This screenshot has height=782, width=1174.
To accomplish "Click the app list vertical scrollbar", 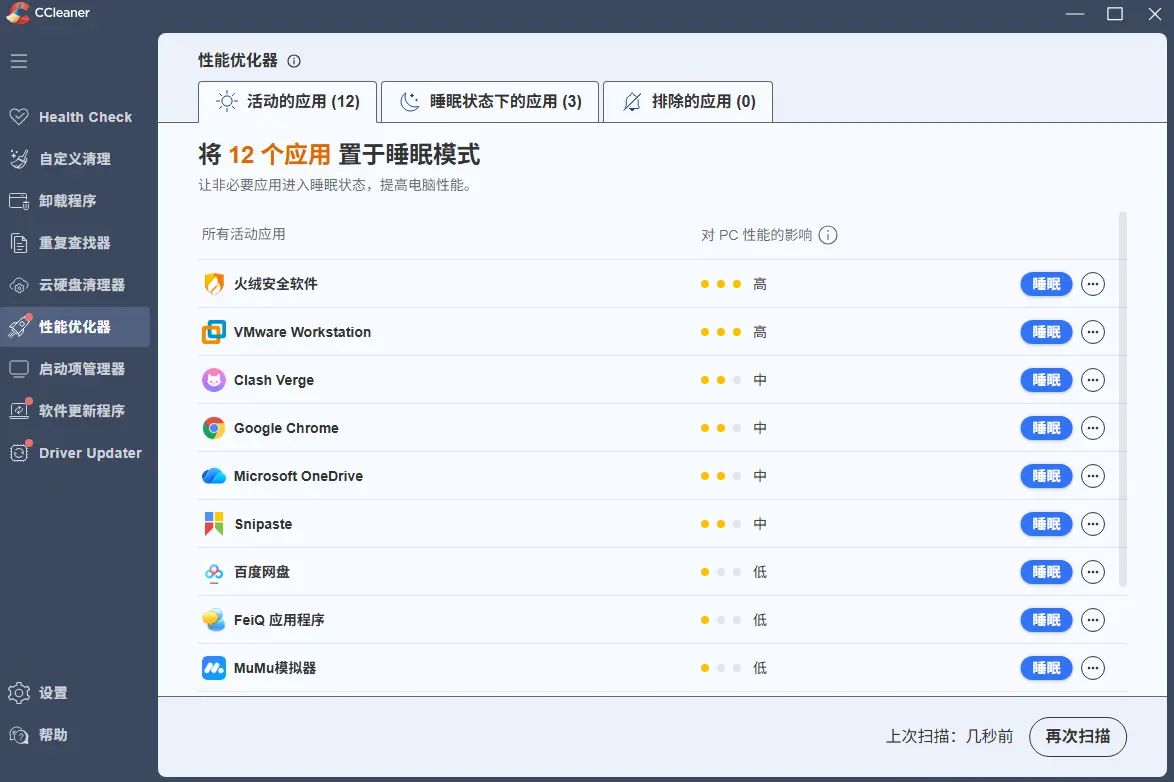I will pos(1122,399).
